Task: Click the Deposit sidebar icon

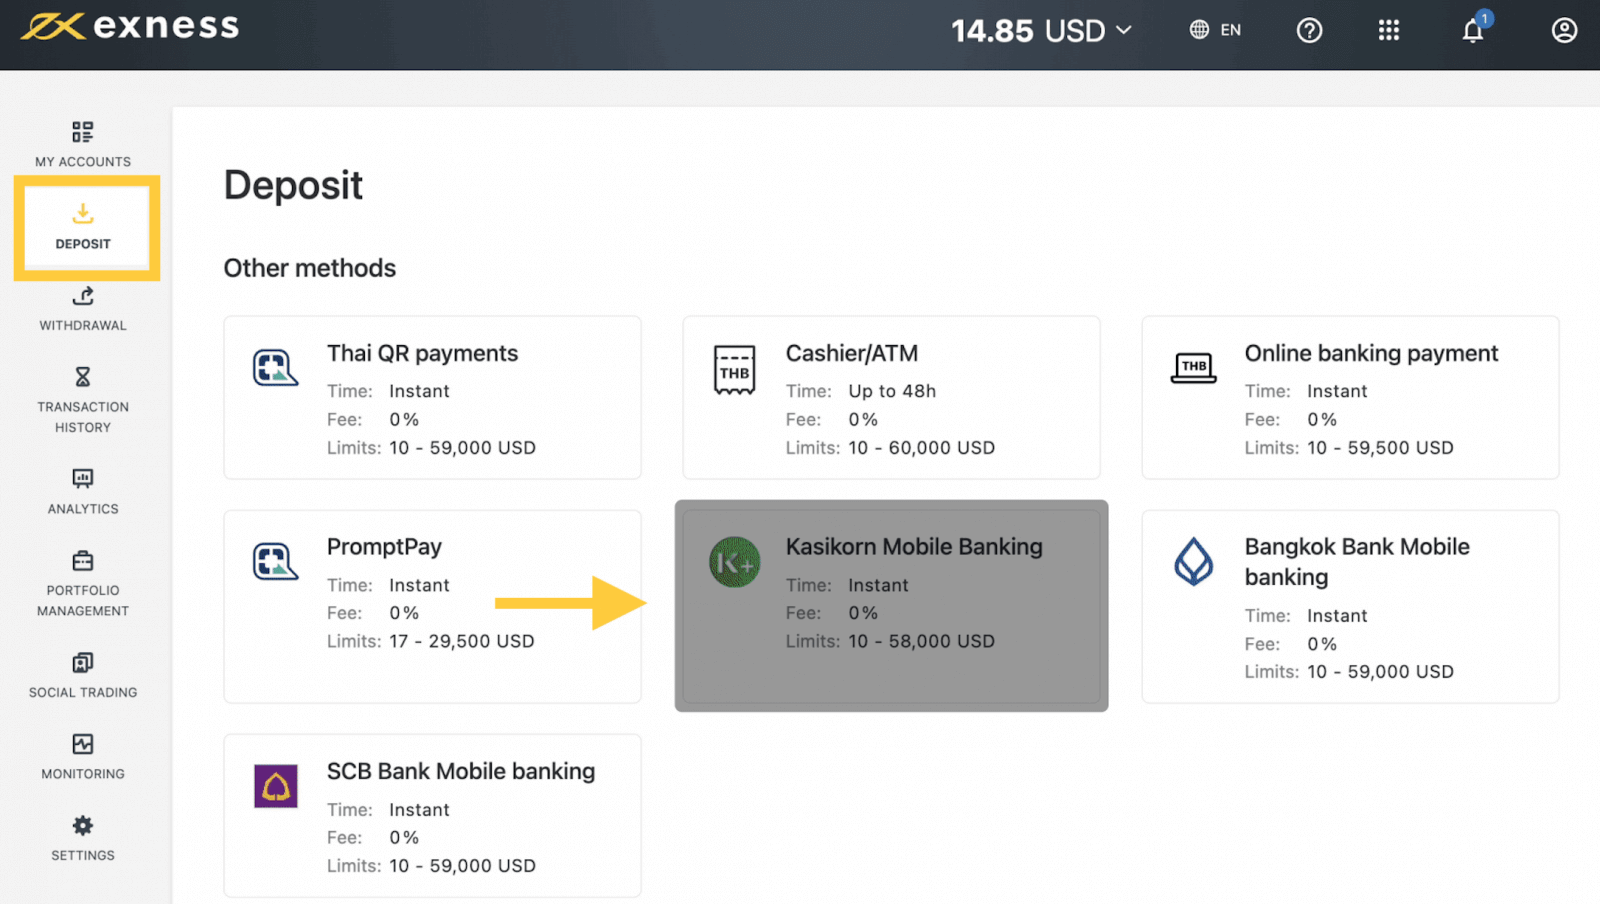Action: click(x=83, y=214)
